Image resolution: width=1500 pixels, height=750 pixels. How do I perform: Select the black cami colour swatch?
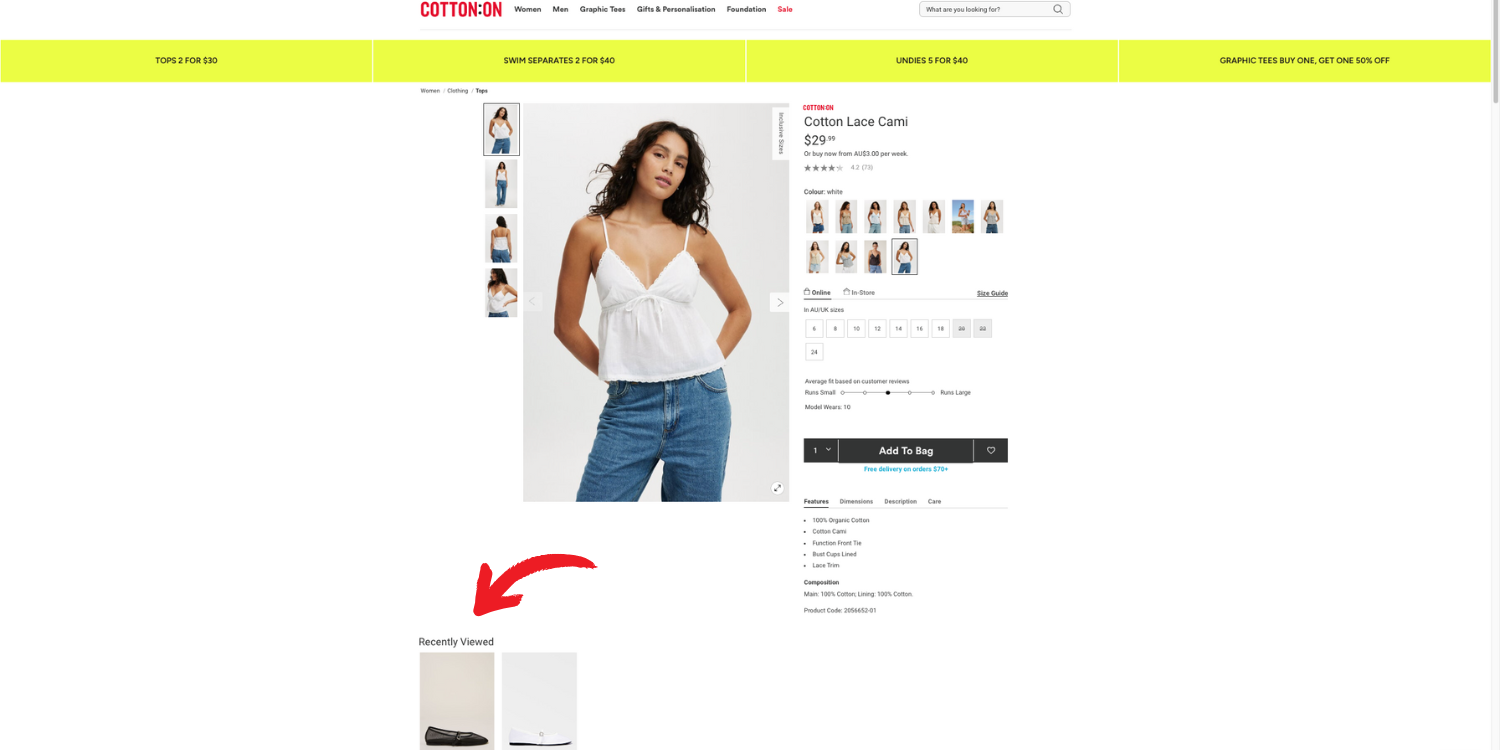pyautogui.click(x=876, y=257)
